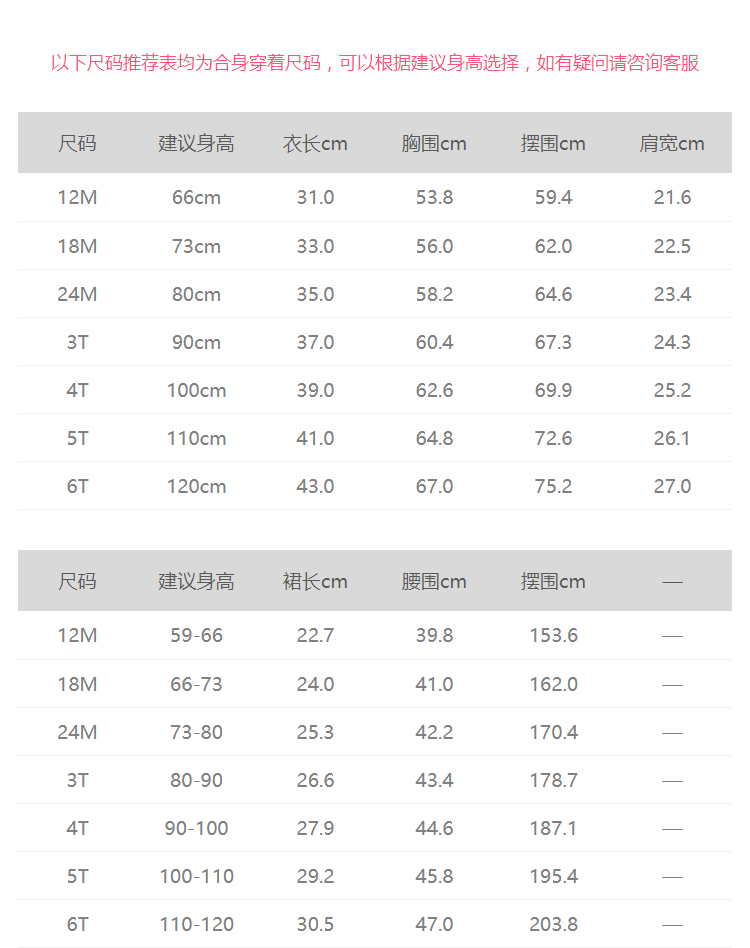Image resolution: width=750 pixels, height=948 pixels.
Task: Click the 59-66 height range cell
Action: coord(196,635)
